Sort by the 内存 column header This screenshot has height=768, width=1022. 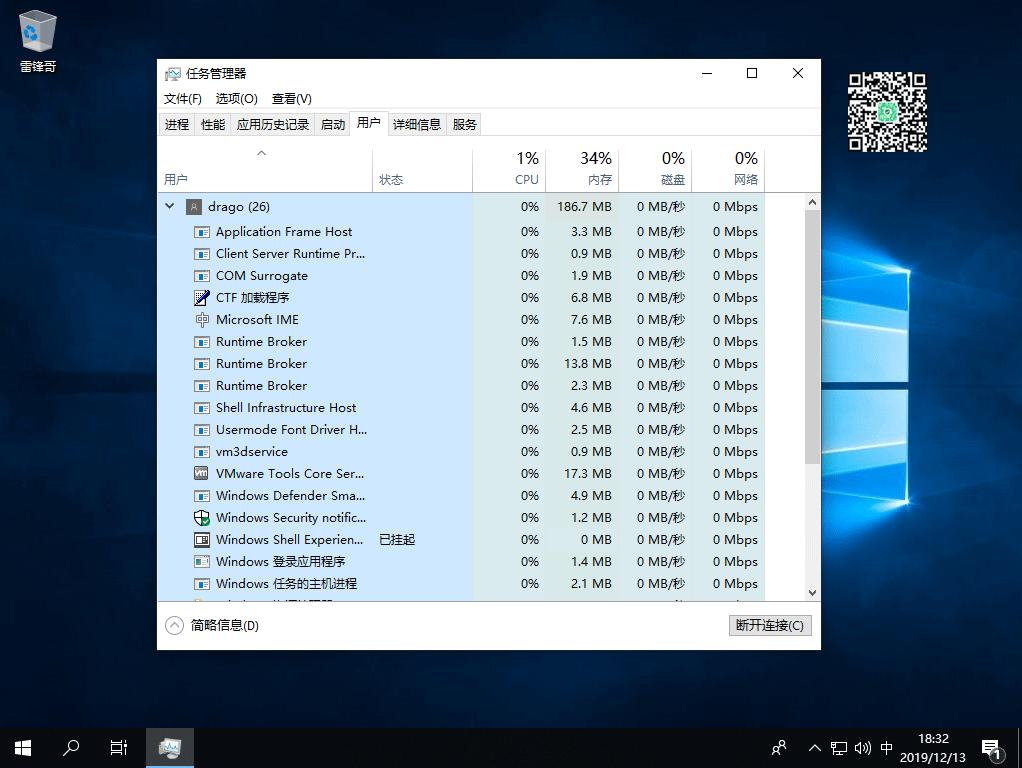click(x=595, y=168)
